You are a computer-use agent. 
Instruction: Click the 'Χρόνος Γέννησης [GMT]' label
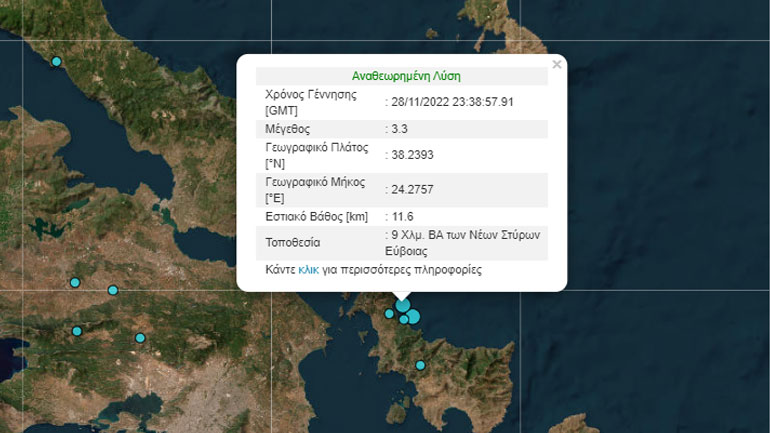pos(311,102)
